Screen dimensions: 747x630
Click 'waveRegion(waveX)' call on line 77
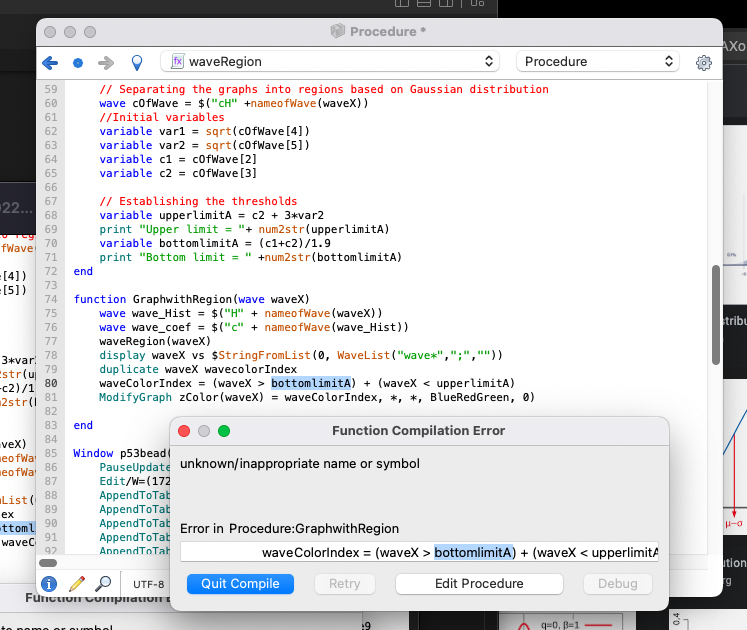155,341
